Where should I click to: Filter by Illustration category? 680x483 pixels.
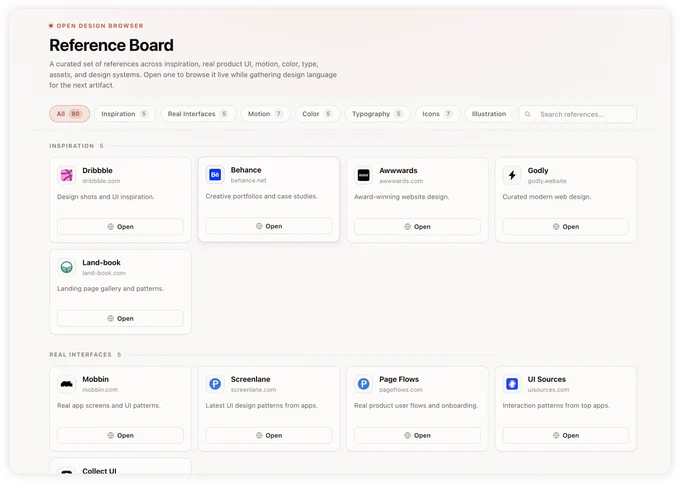489,114
